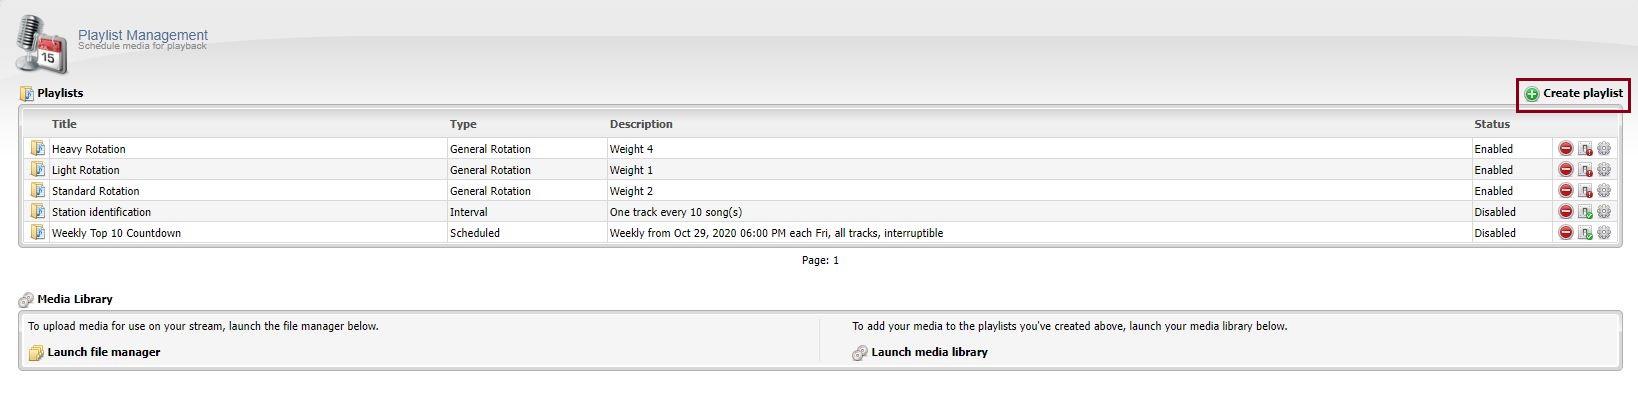The width and height of the screenshot is (1638, 411).
Task: Delete the Standard Rotation playlist
Action: (x=1566, y=190)
